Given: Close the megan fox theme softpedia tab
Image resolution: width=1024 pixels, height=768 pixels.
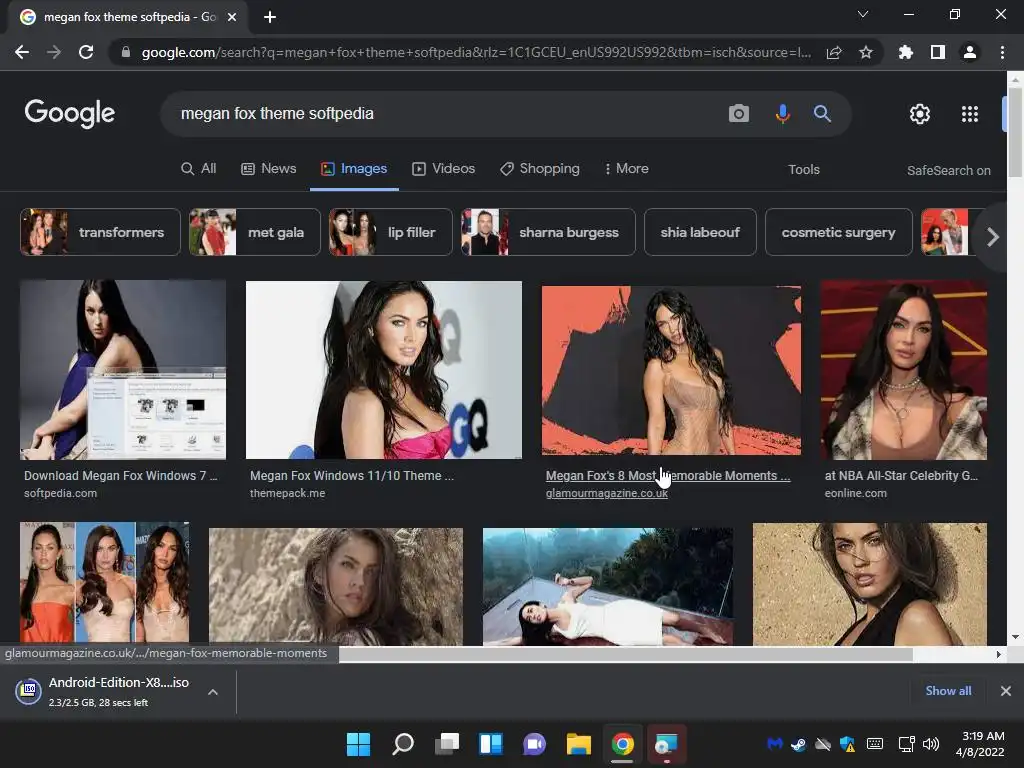Looking at the screenshot, I should 232,17.
